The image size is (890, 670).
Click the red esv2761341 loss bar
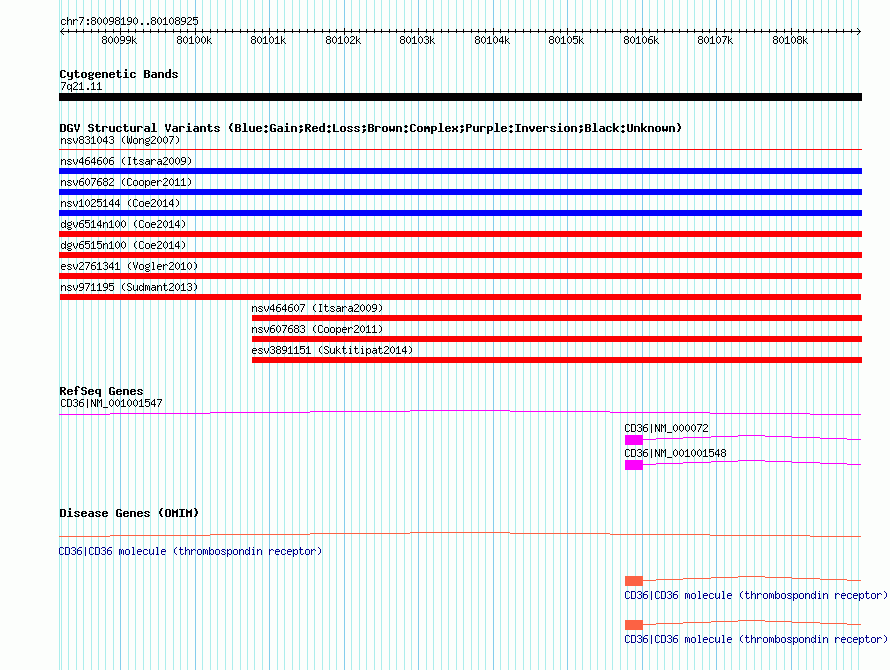click(460, 276)
